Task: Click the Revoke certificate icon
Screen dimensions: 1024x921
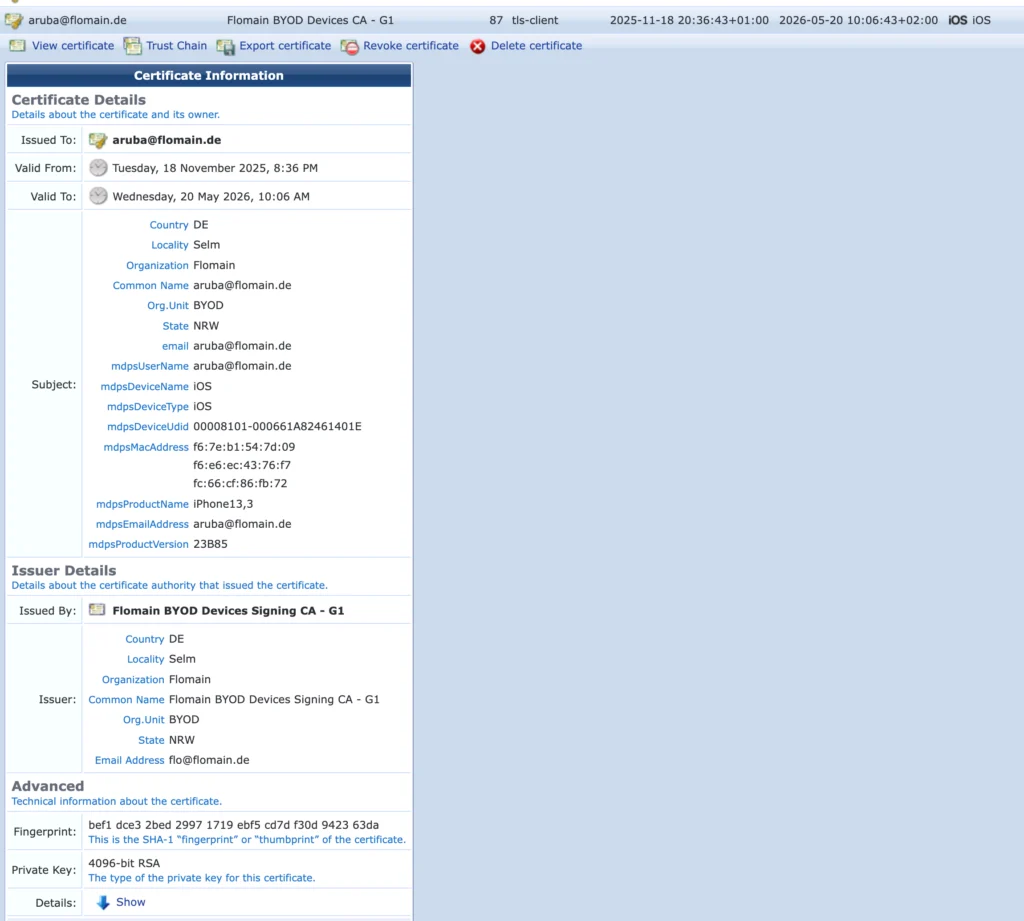Action: [x=349, y=46]
